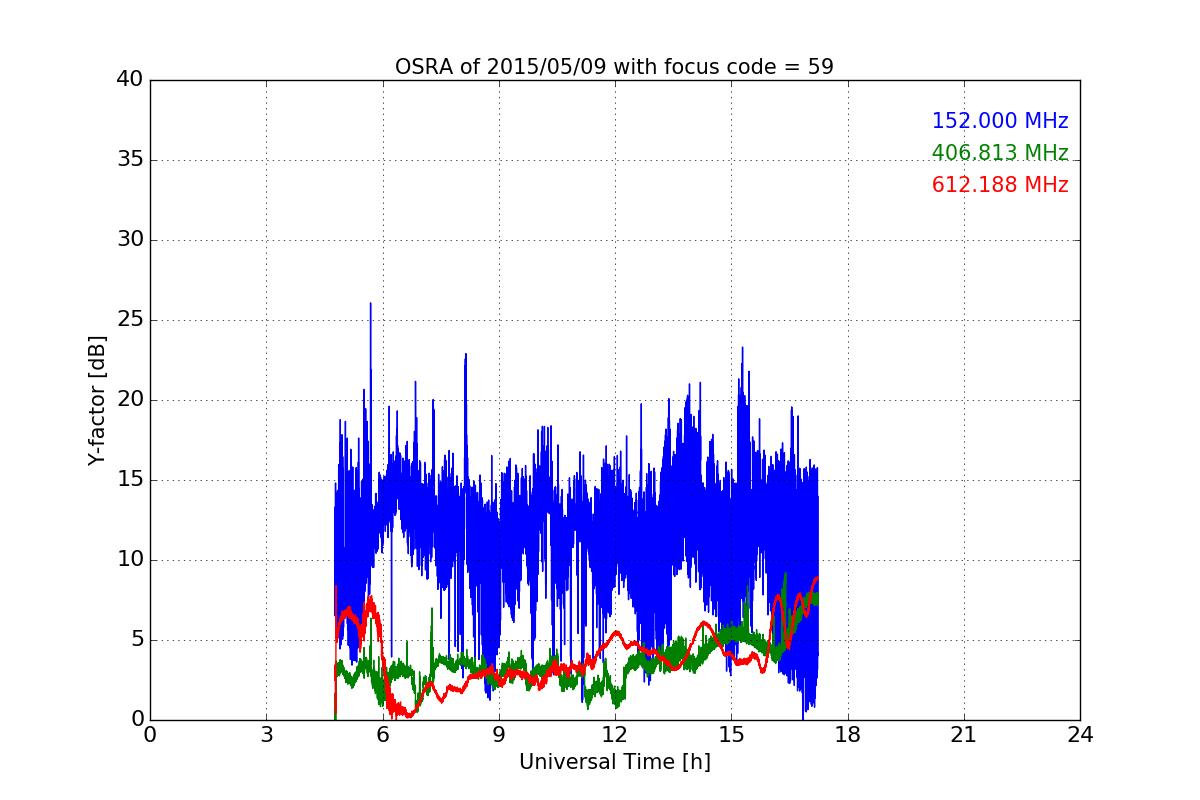Select the 406.813 MHz legend label
Viewport: 1200px width, 800px height.
pyautogui.click(x=1000, y=153)
